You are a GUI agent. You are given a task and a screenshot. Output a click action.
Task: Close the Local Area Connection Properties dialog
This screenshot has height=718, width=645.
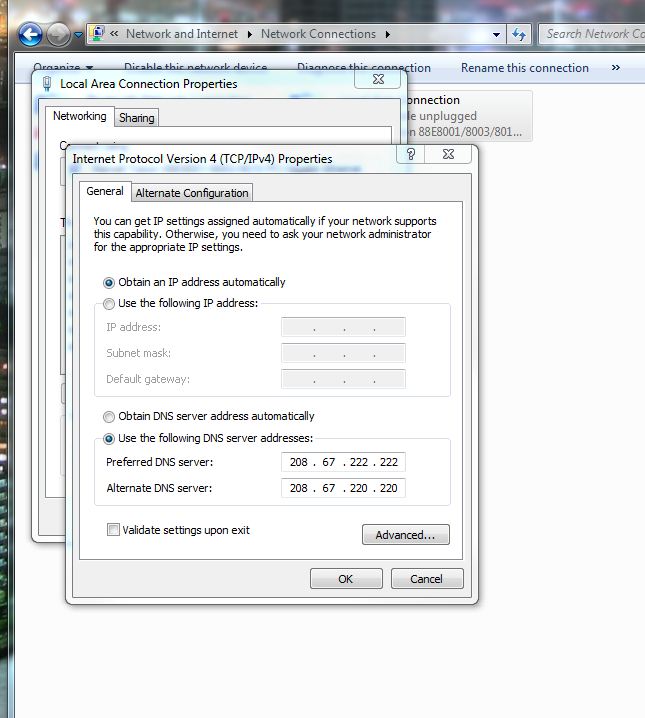[378, 79]
